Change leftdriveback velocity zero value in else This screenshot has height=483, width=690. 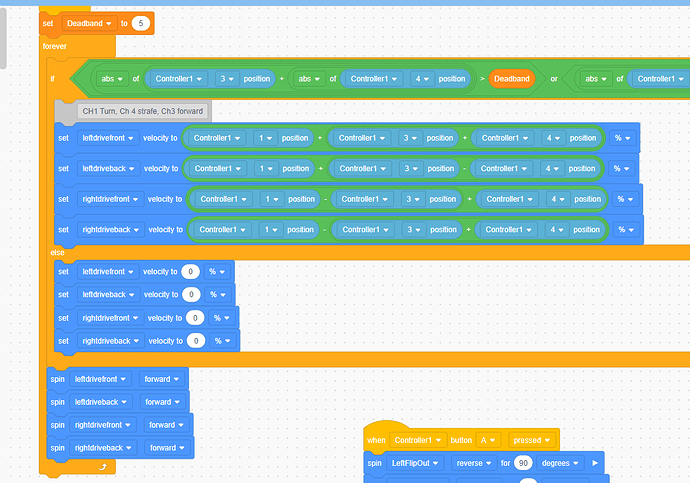tap(191, 294)
